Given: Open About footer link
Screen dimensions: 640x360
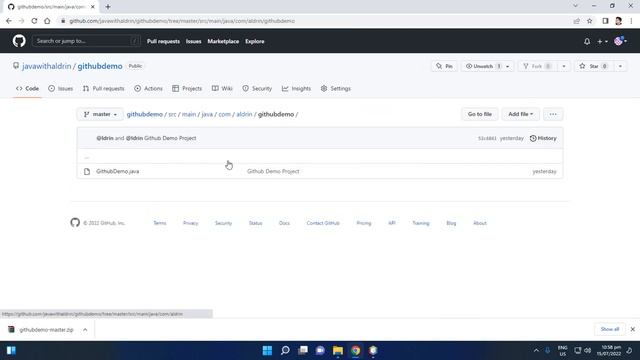Looking at the screenshot, I should tap(480, 223).
